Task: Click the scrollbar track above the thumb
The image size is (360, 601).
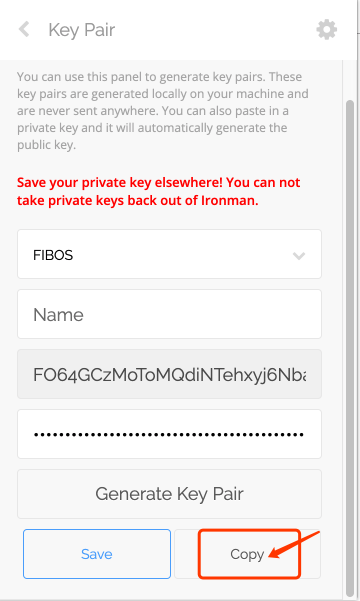Action: pyautogui.click(x=350, y=80)
